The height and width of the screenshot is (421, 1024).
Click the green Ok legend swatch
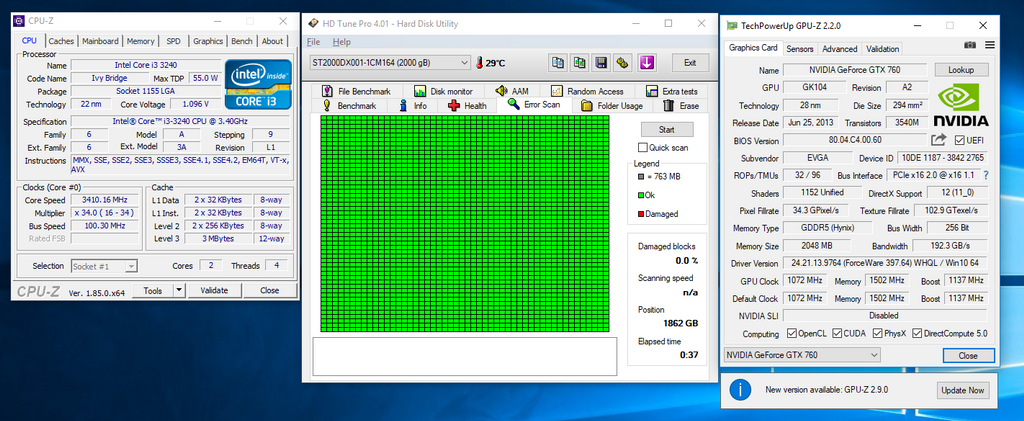pos(641,195)
